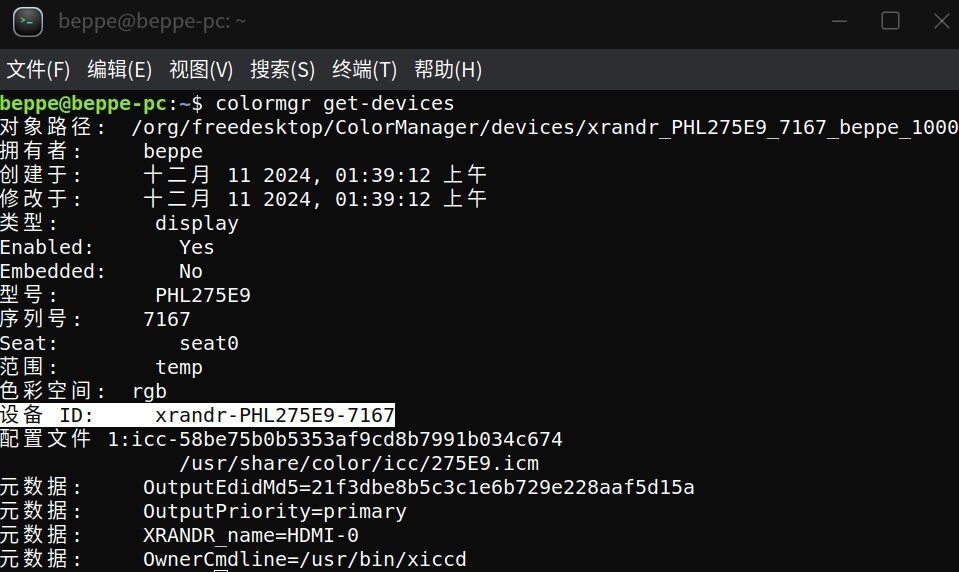959x572 pixels.
Task: Click the /usr/share/color/icc/275E9.icm path
Action: pyautogui.click(x=359, y=464)
